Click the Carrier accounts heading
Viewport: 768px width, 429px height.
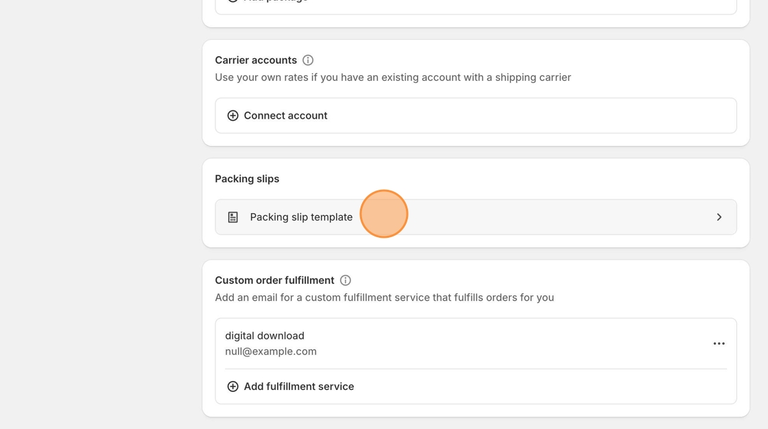(x=255, y=60)
